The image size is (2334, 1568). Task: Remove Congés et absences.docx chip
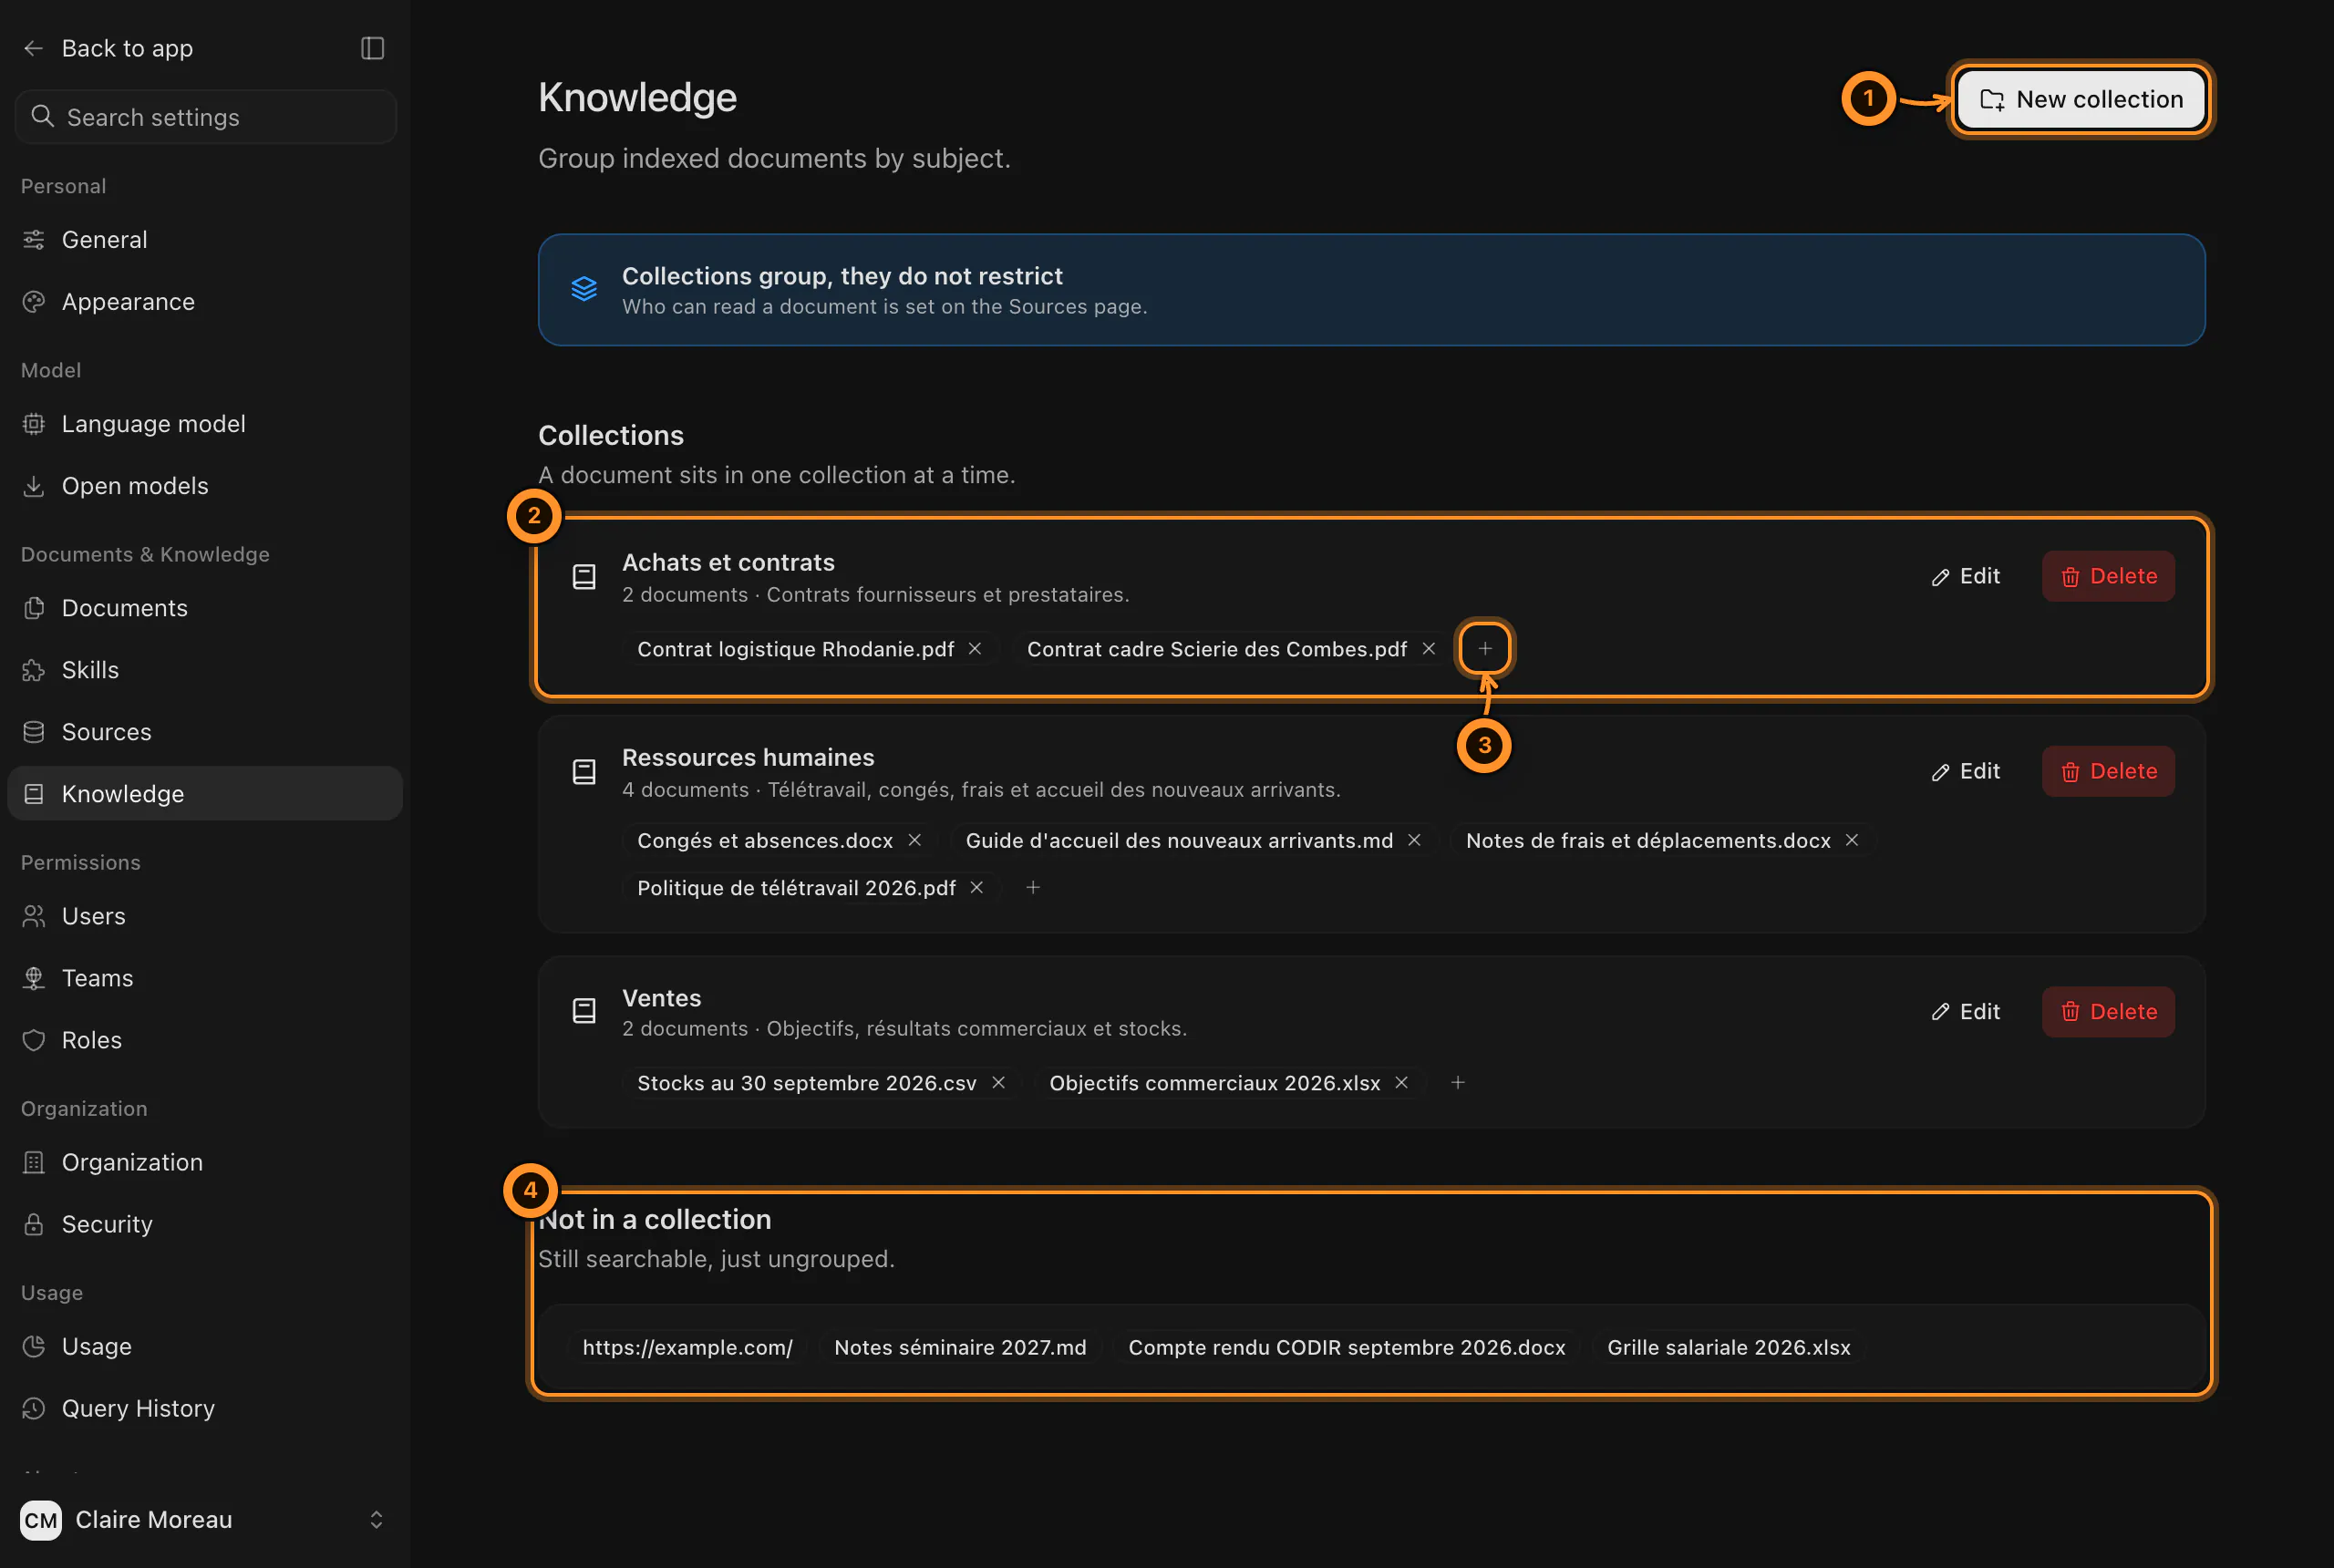(914, 840)
